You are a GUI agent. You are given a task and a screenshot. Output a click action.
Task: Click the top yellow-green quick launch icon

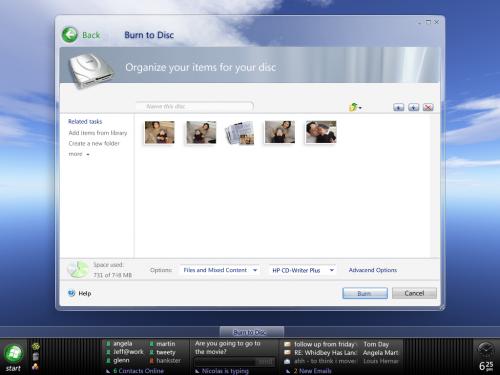point(36,346)
